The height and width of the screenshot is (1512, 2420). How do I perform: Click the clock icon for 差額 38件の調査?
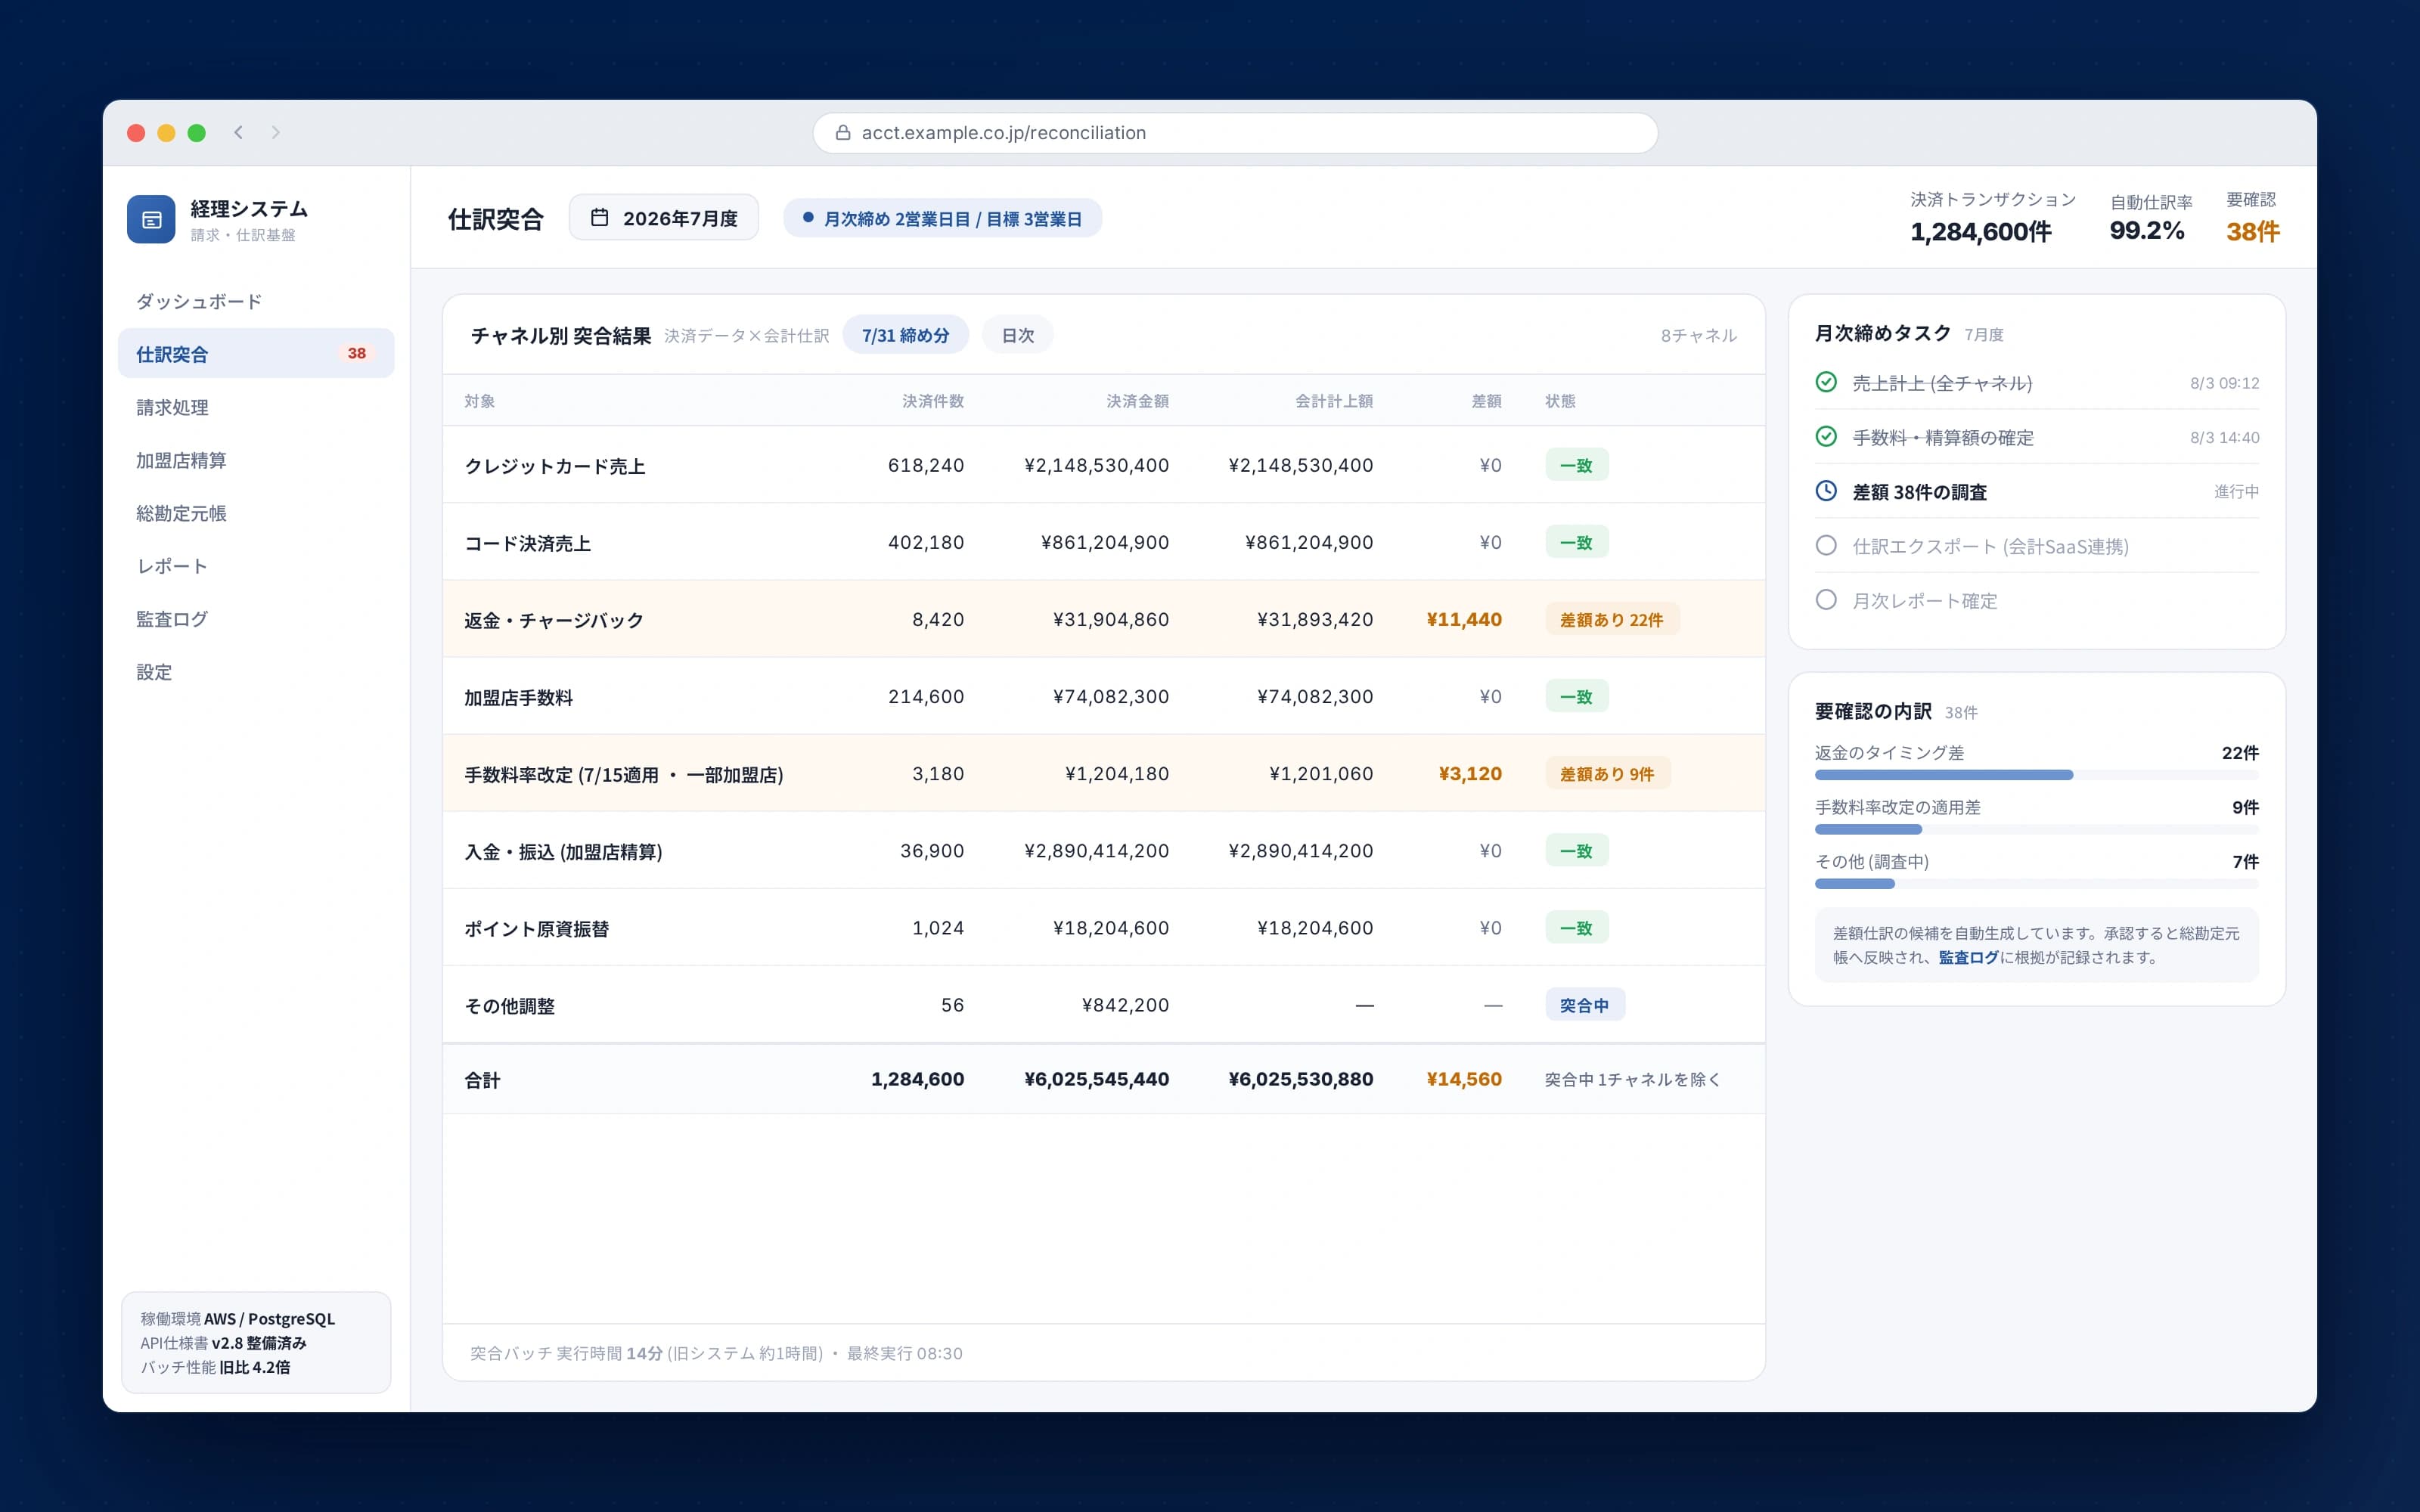(x=1826, y=491)
